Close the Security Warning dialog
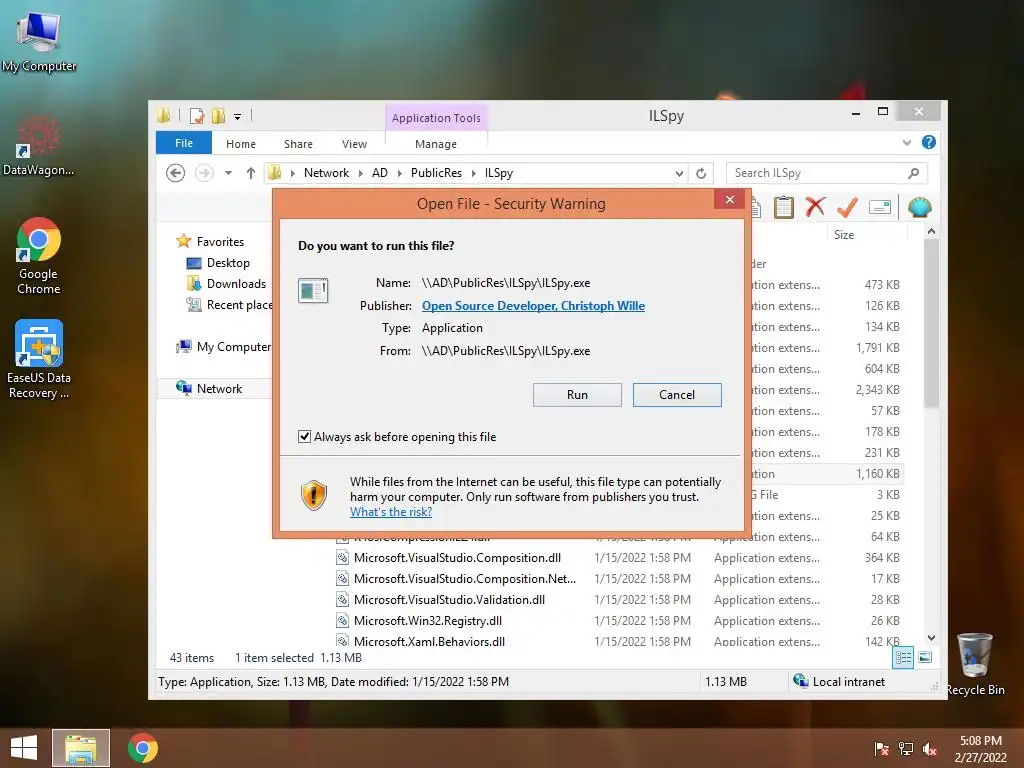 click(729, 199)
